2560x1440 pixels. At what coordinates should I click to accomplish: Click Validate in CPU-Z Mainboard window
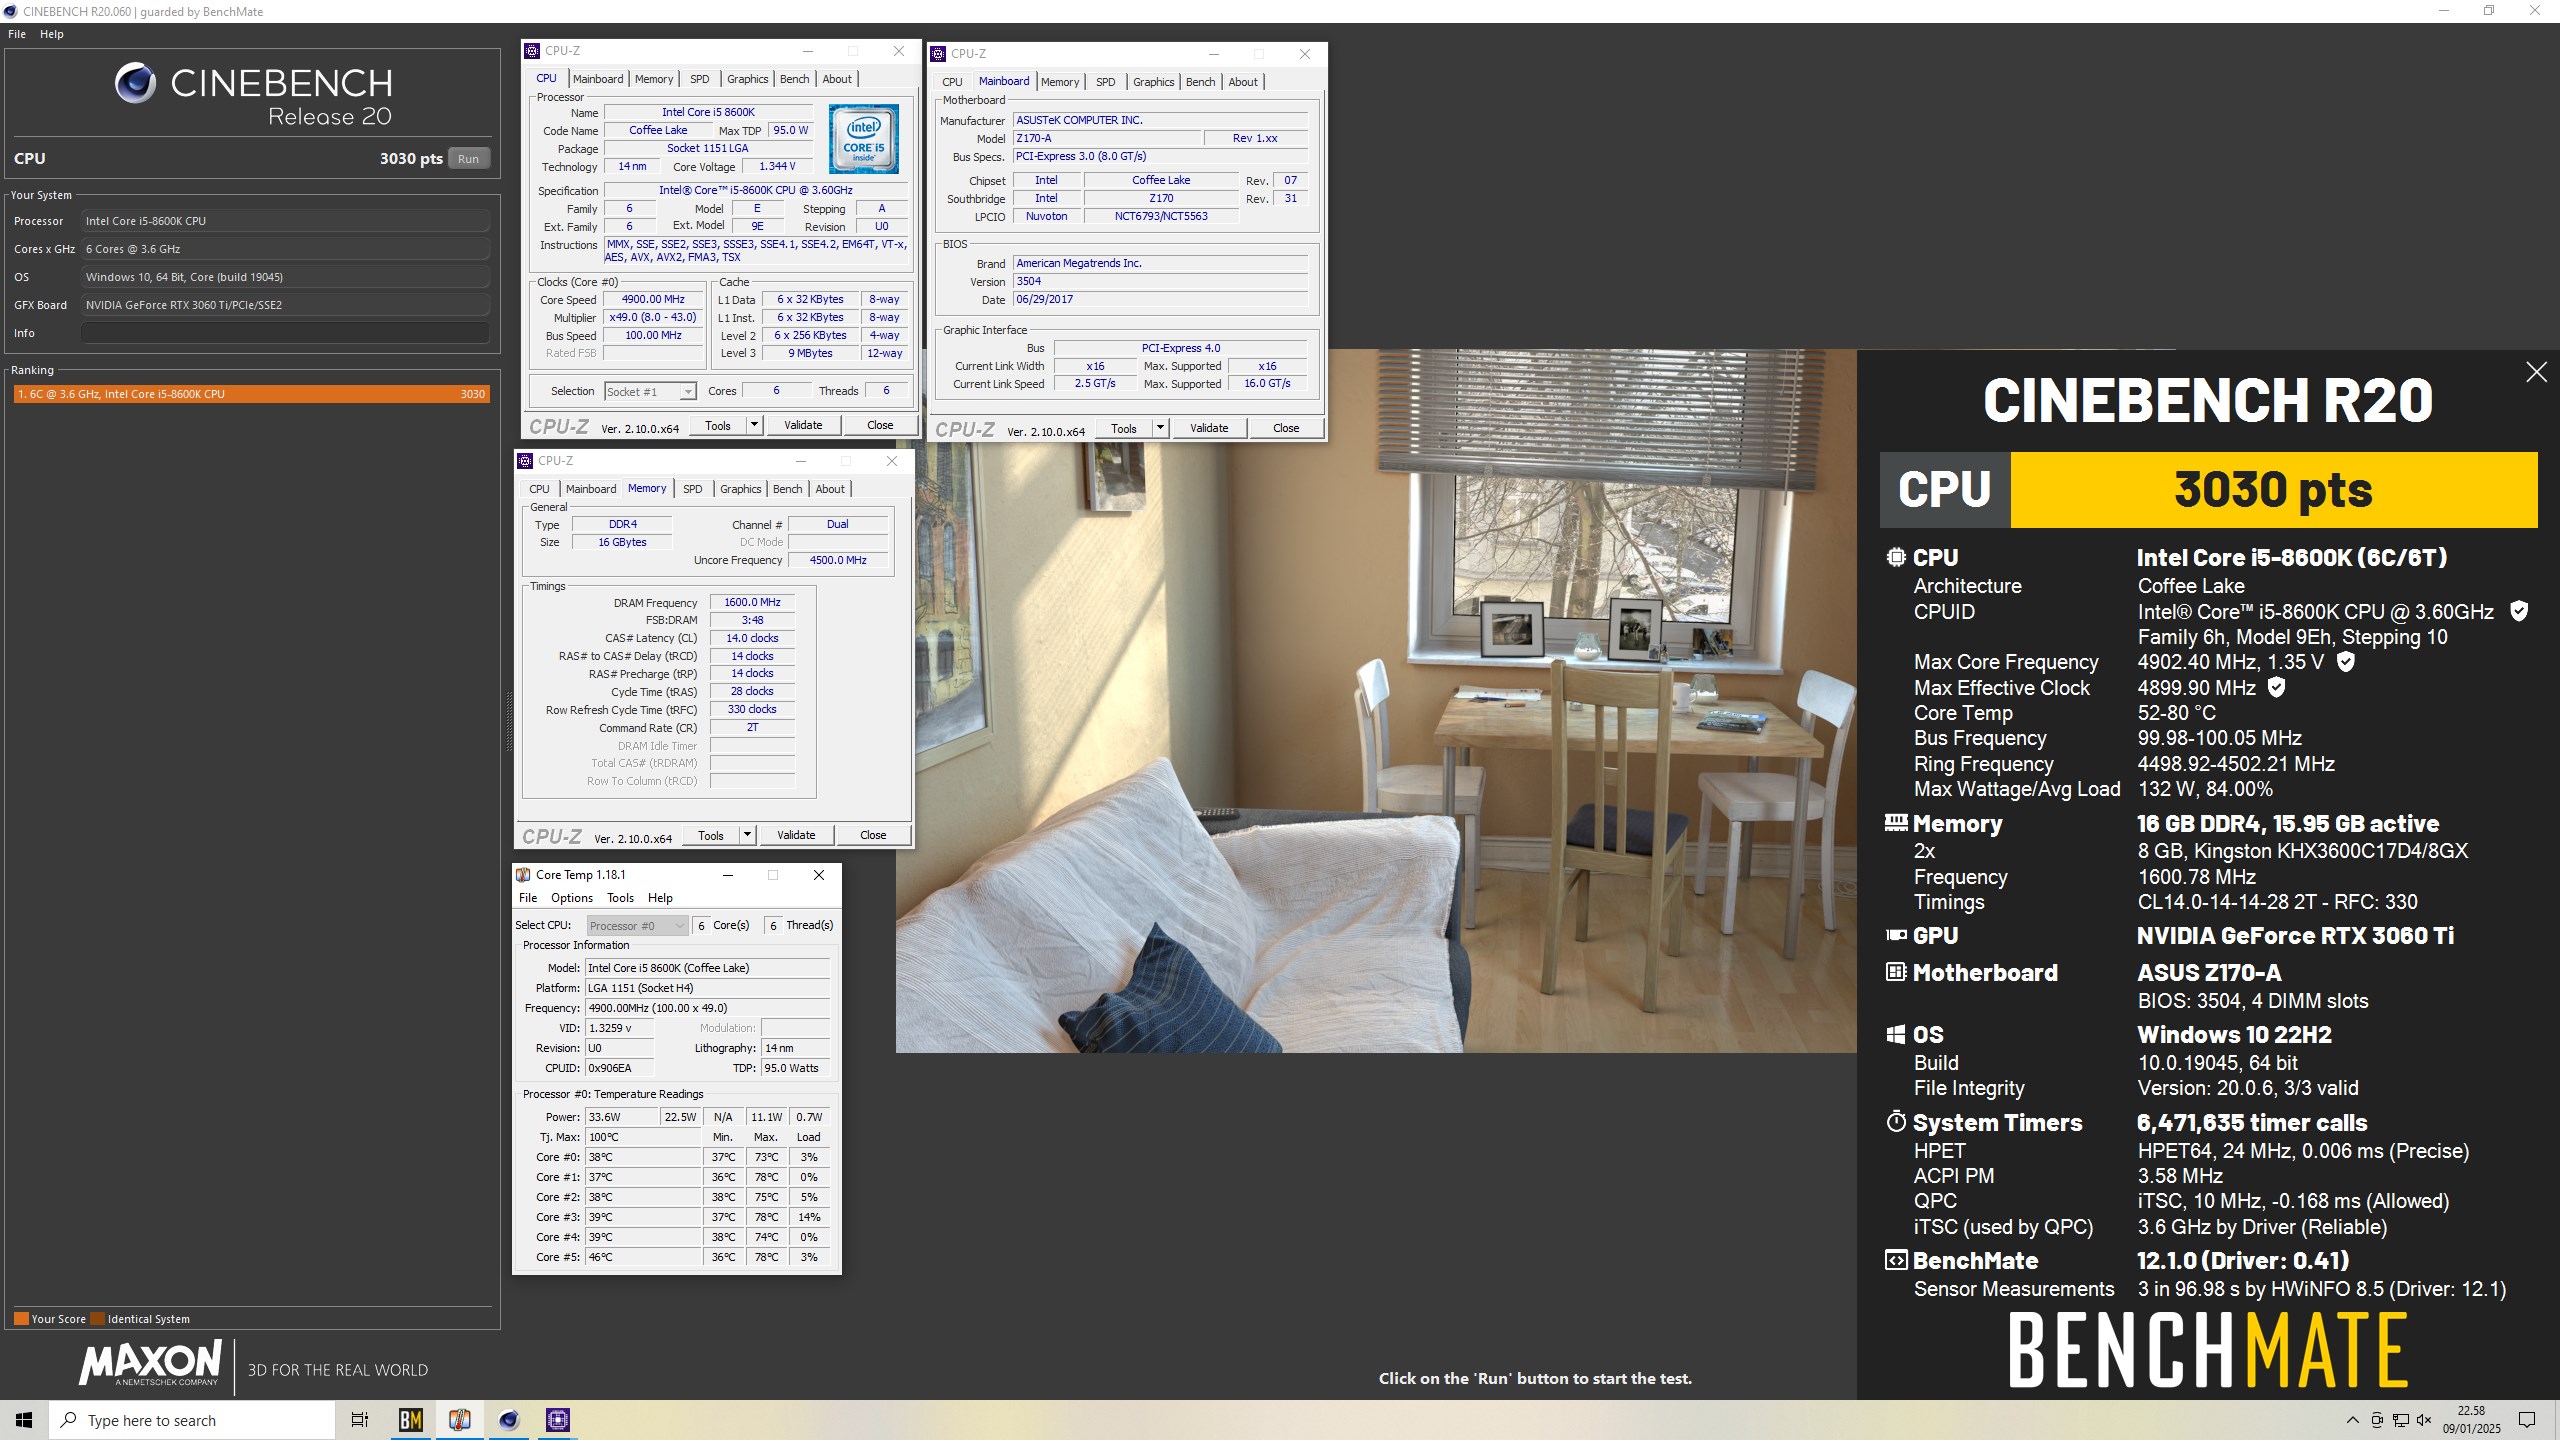[1209, 428]
